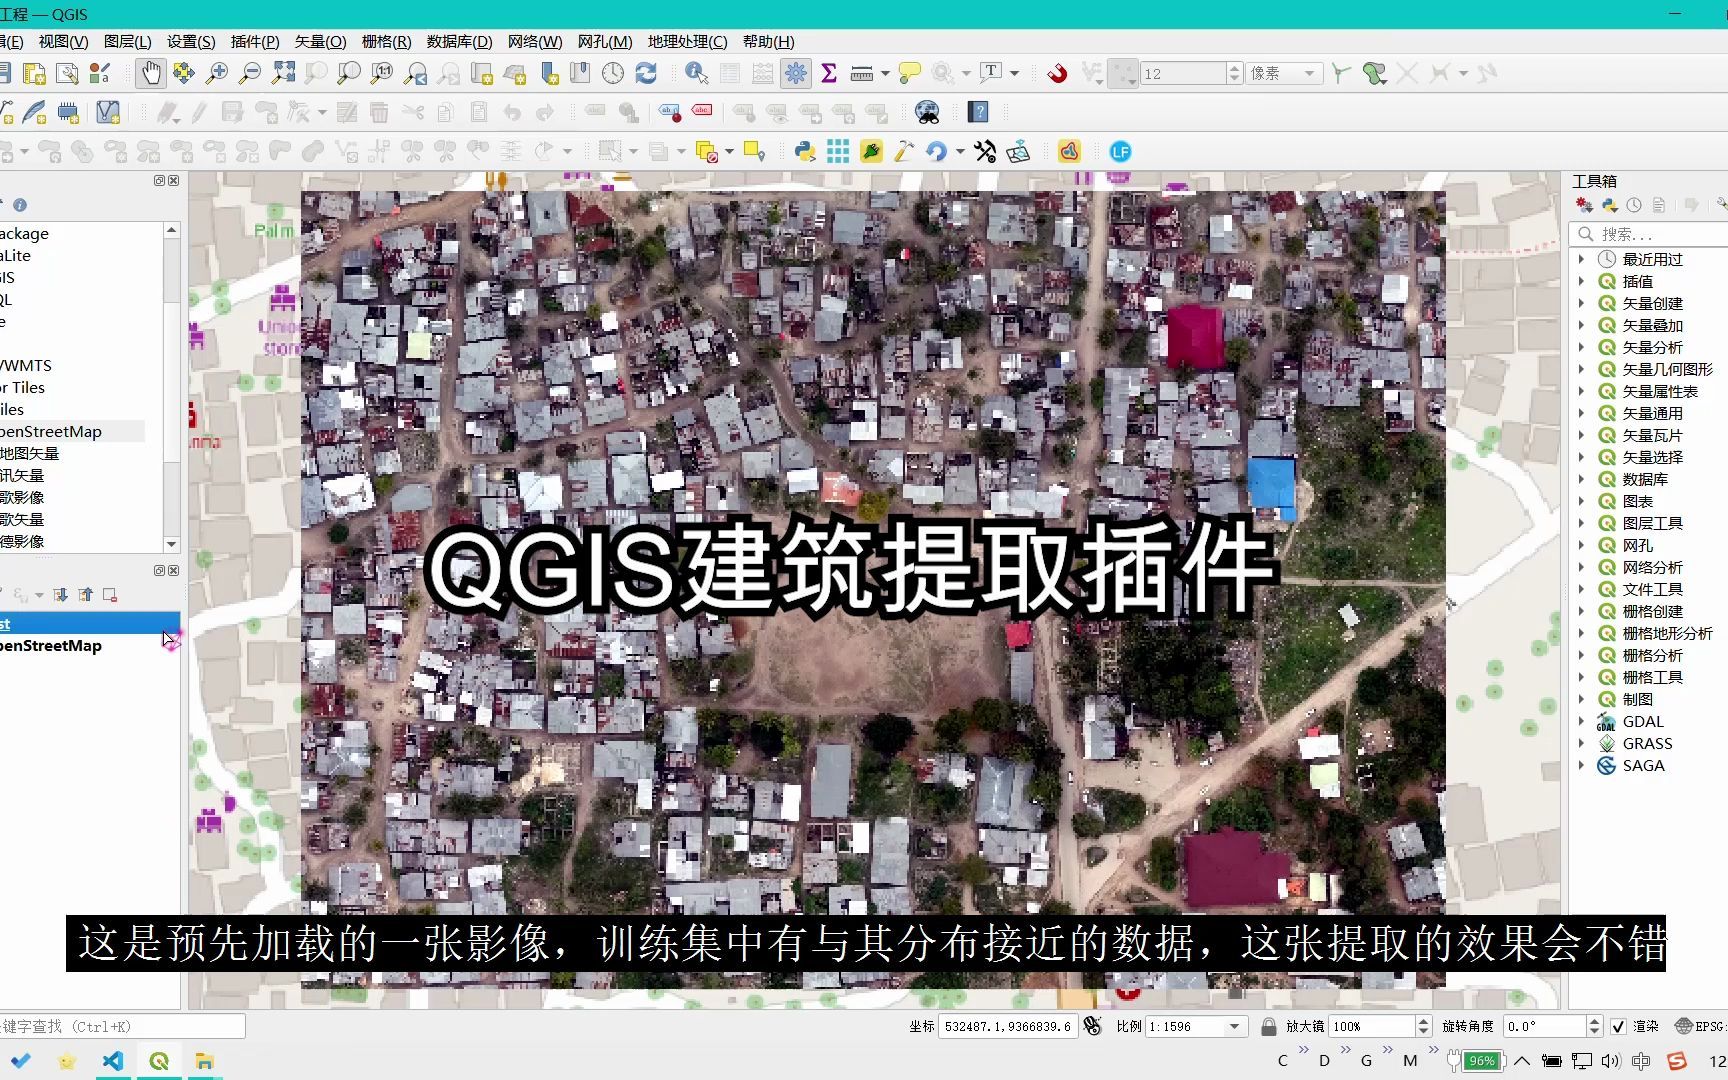Select the Pan Map tool
1728x1080 pixels.
pos(150,73)
